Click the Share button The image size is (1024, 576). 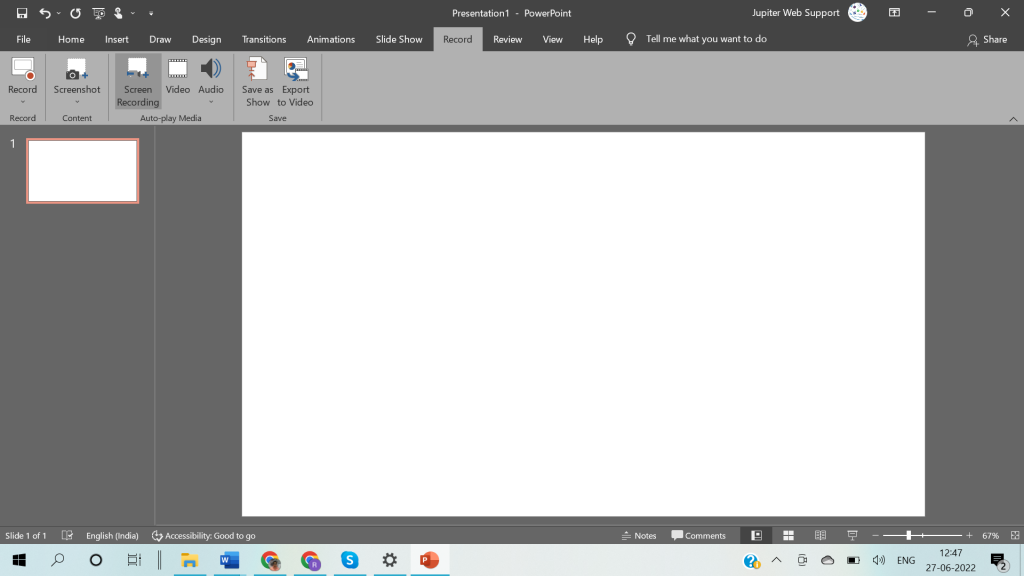(987, 40)
